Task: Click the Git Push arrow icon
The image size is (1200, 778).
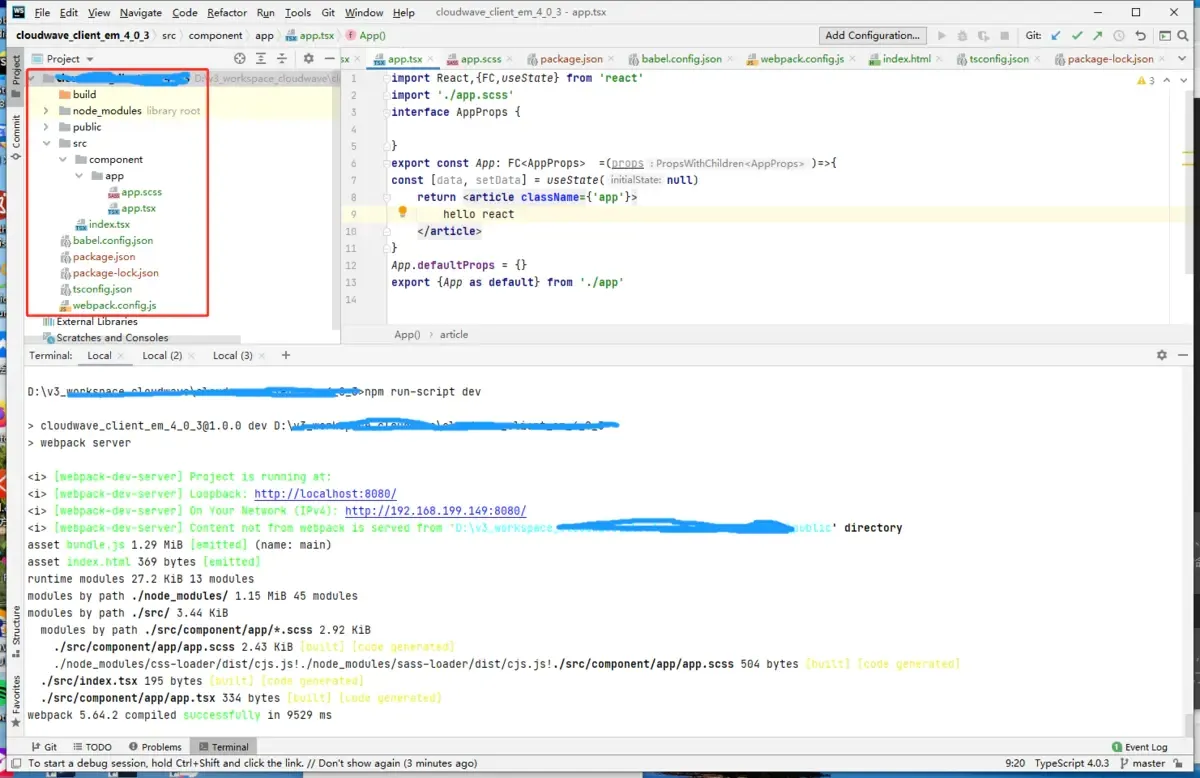Action: click(x=1098, y=35)
